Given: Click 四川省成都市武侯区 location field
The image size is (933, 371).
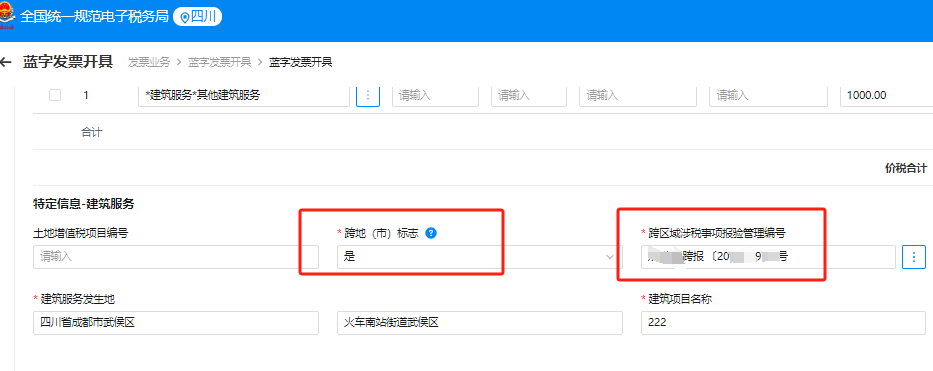Looking at the screenshot, I should [176, 323].
